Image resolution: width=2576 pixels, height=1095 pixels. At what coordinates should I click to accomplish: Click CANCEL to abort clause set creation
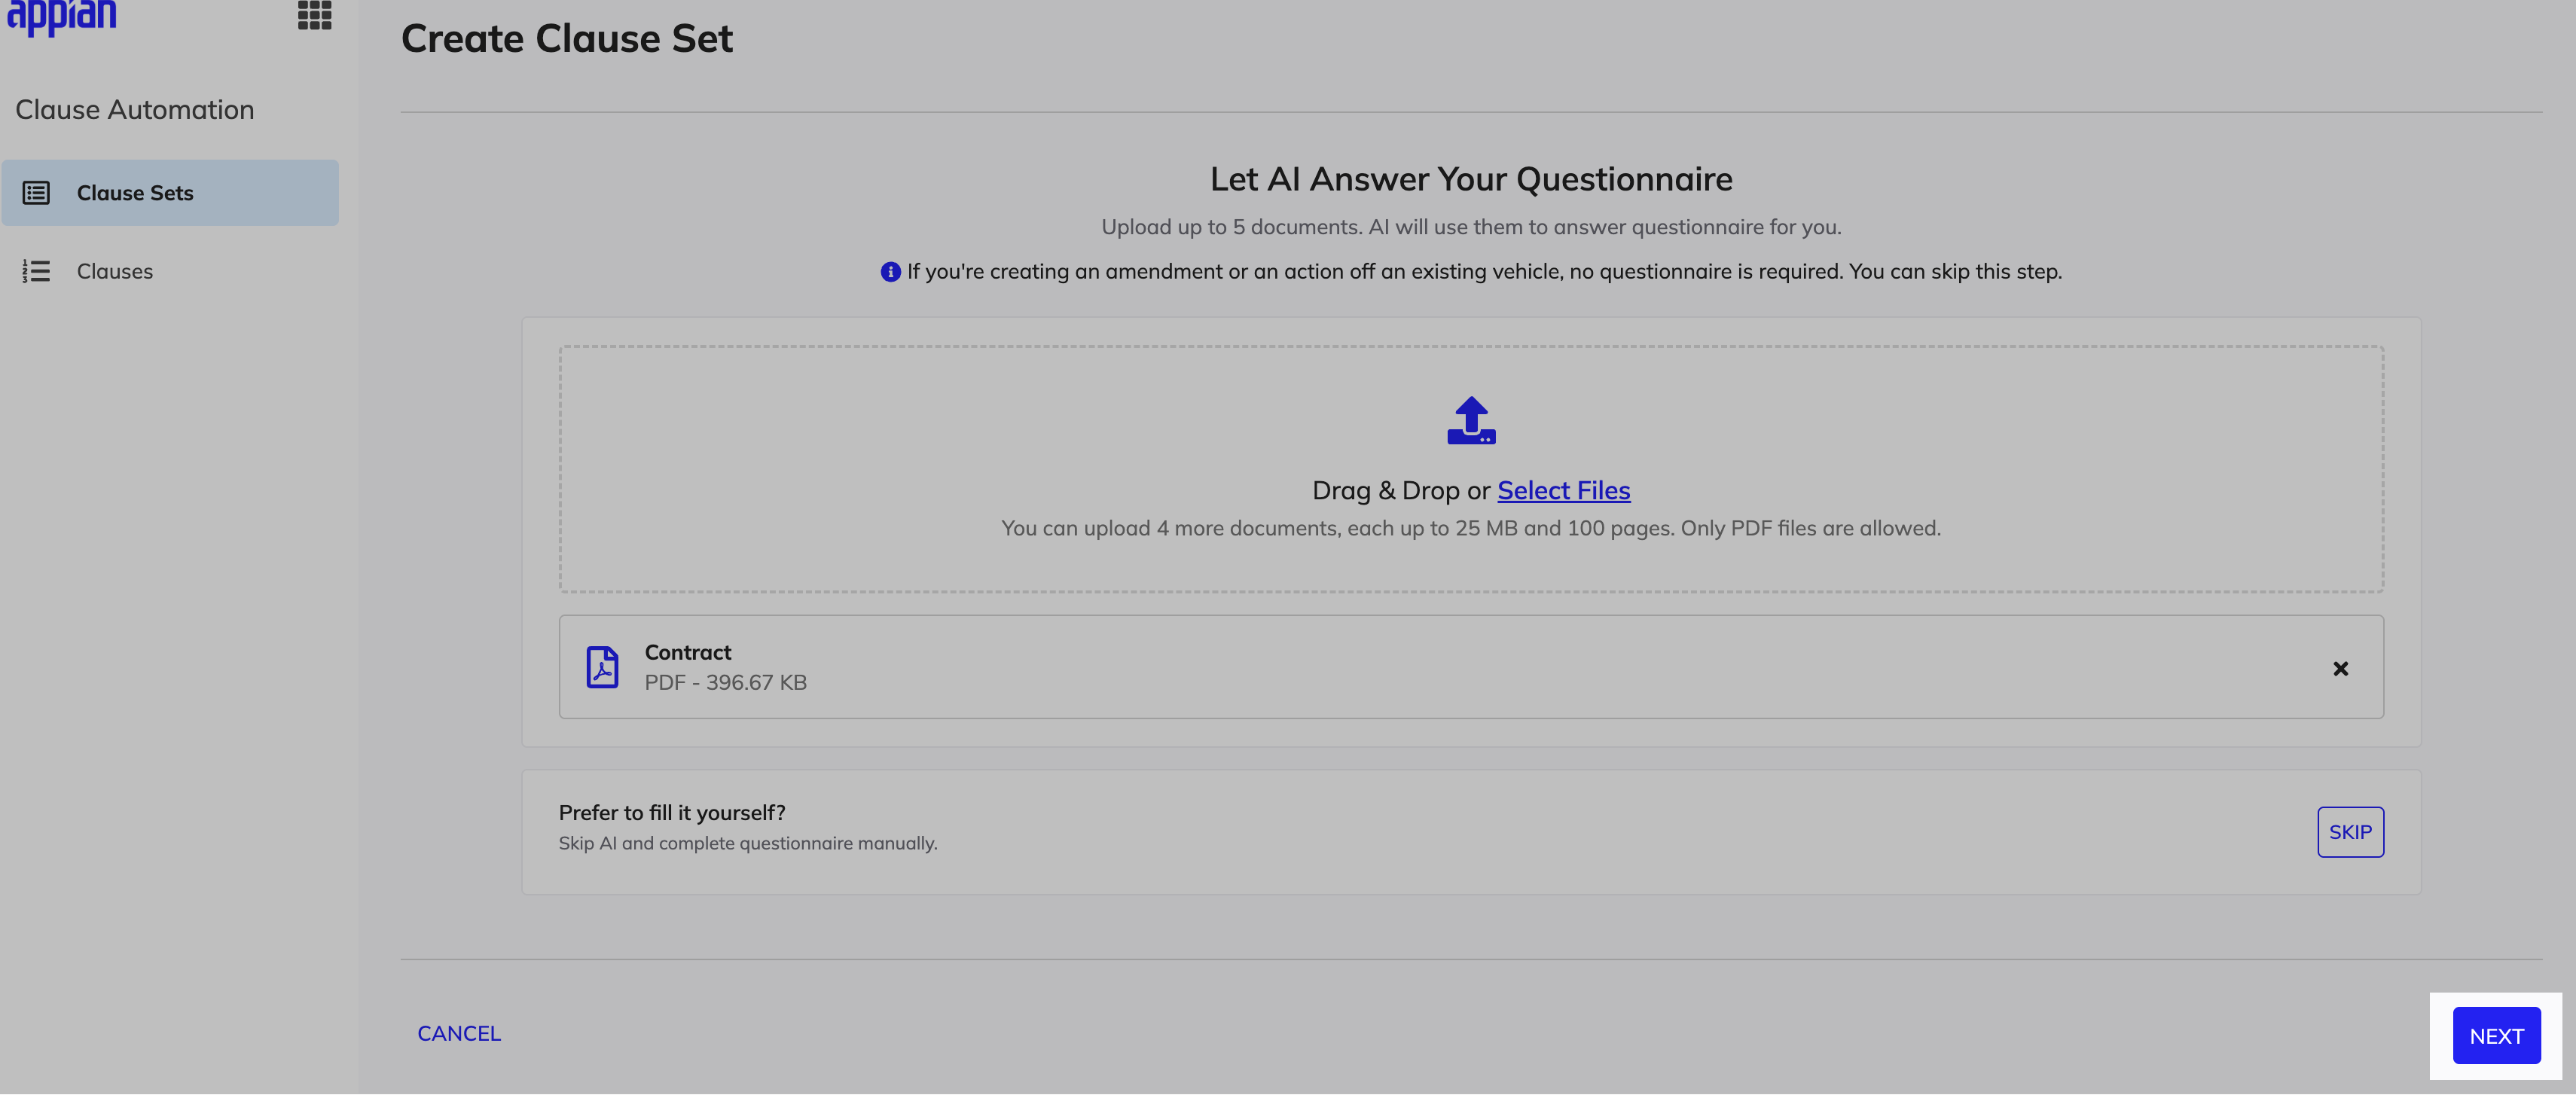(459, 1034)
